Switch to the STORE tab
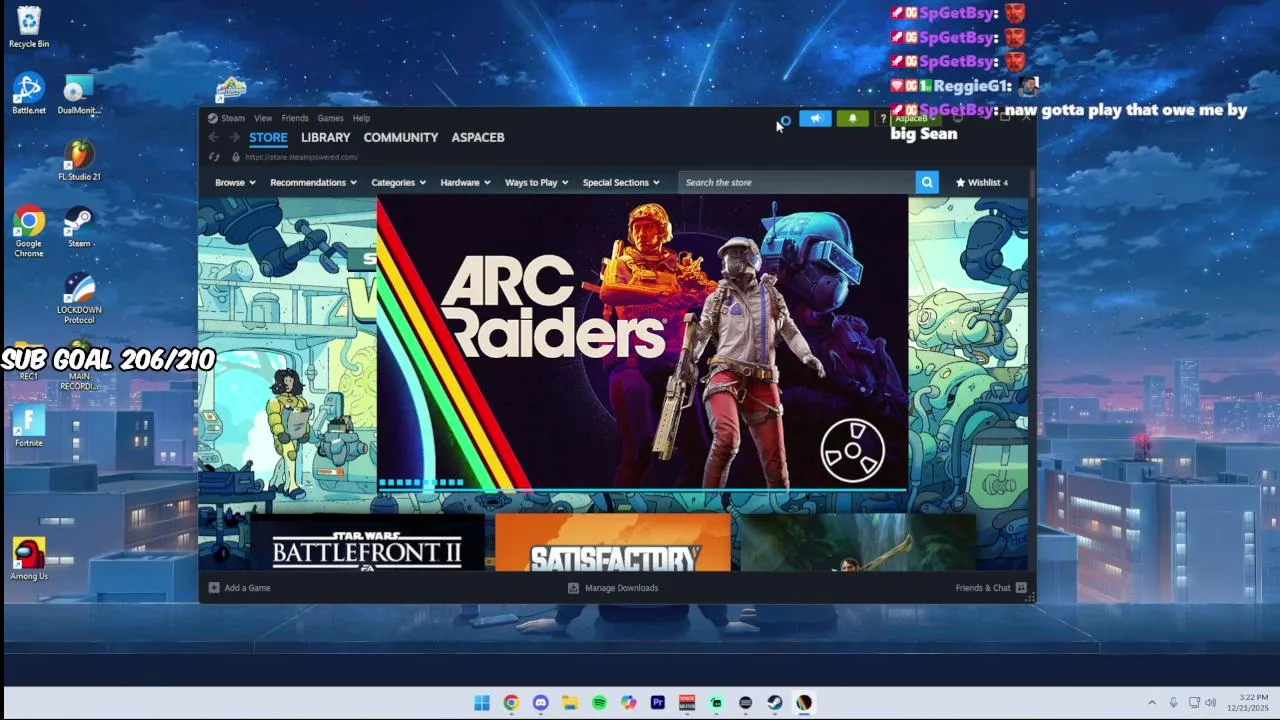Screen dimensions: 1280x720 tap(268, 137)
